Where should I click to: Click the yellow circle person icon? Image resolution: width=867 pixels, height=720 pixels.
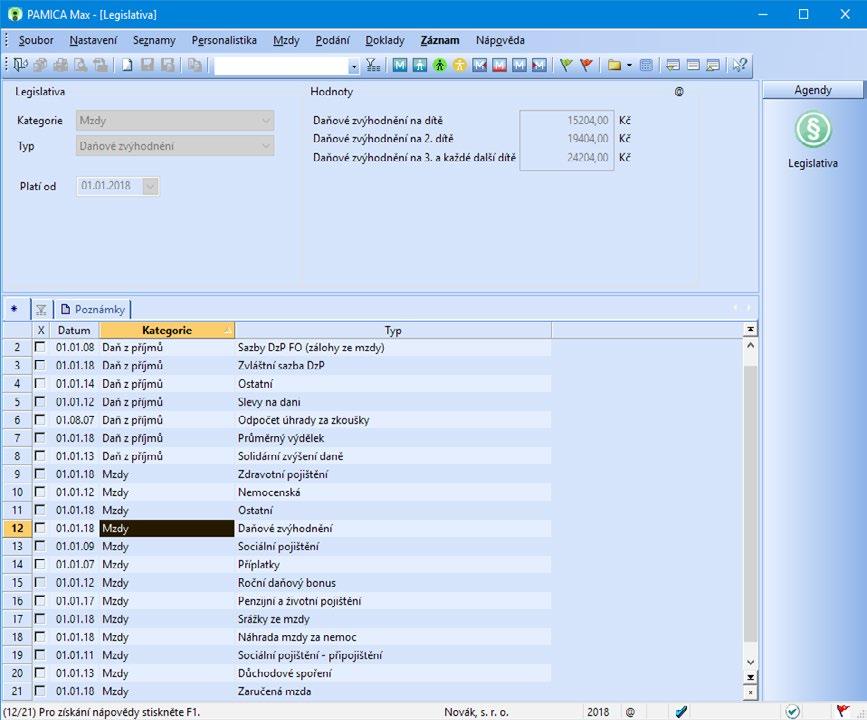coord(459,65)
